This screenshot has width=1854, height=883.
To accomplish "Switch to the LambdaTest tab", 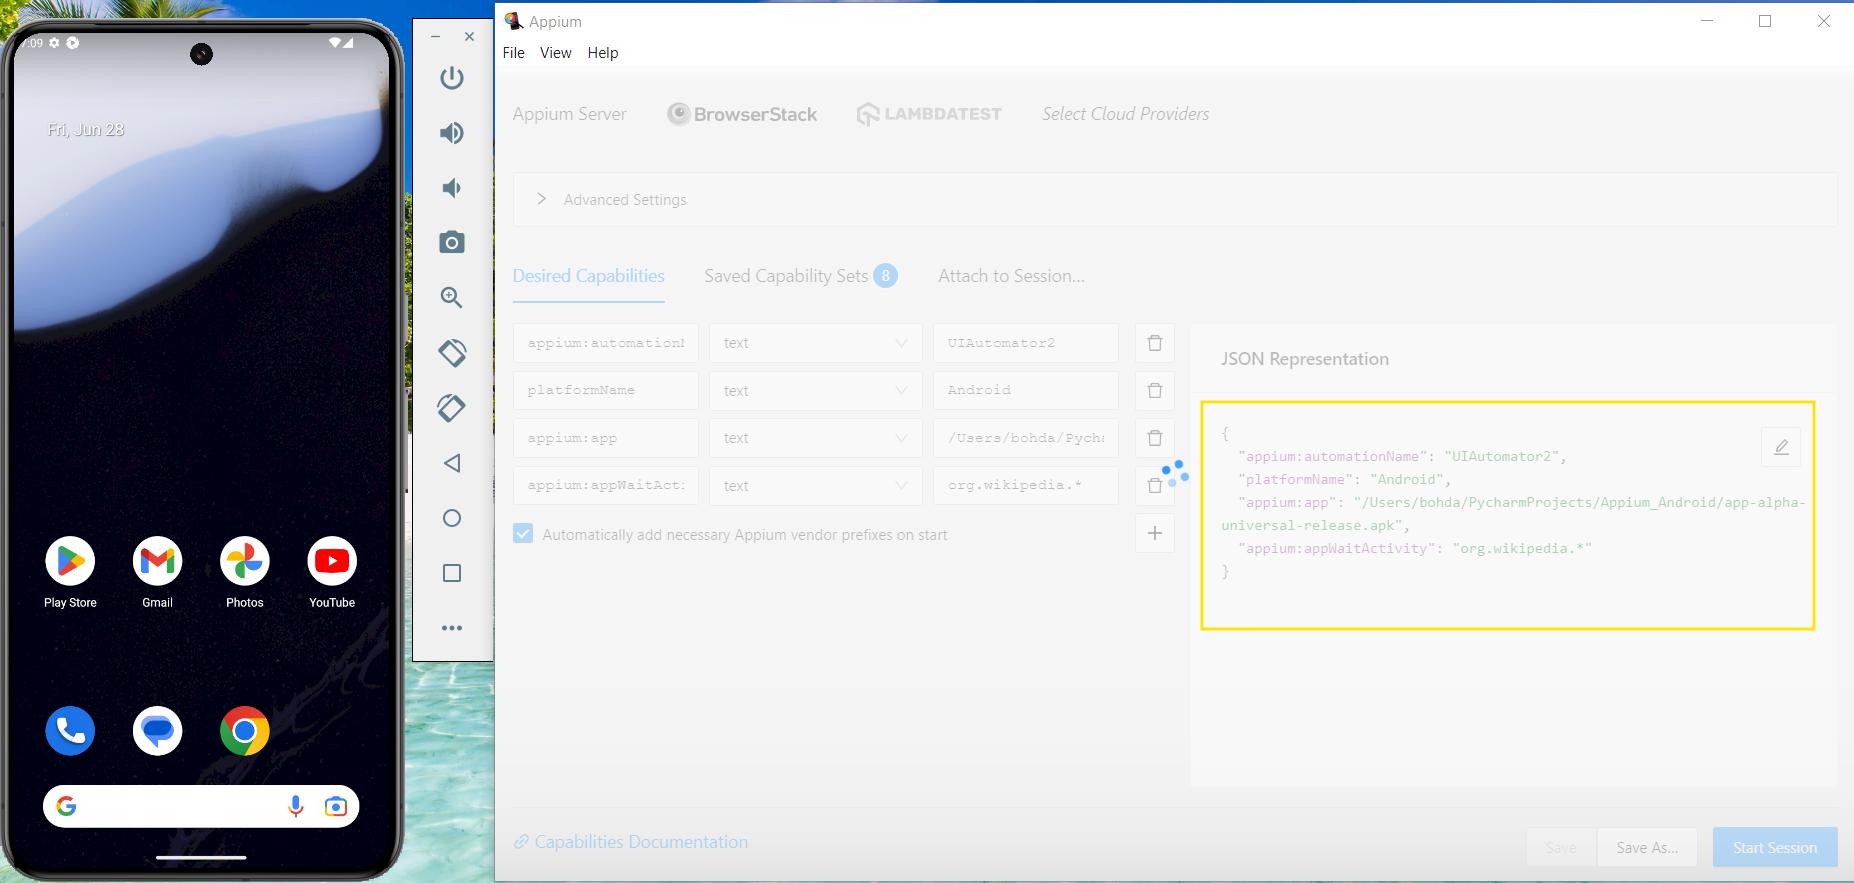I will pyautogui.click(x=929, y=114).
